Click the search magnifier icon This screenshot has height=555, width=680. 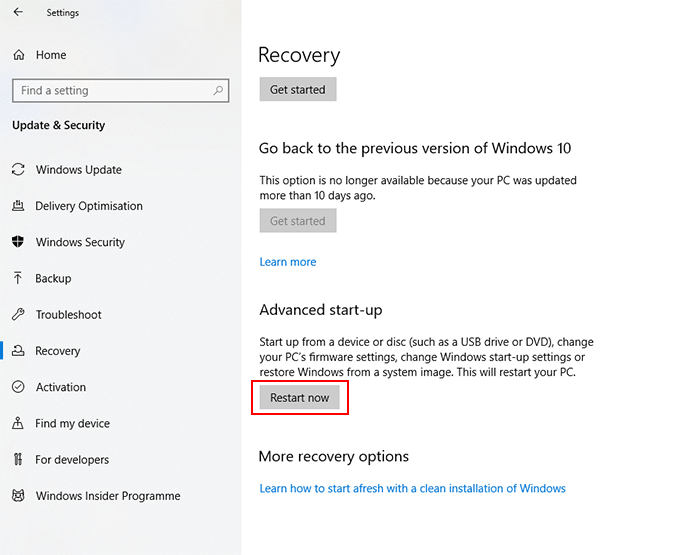[218, 91]
